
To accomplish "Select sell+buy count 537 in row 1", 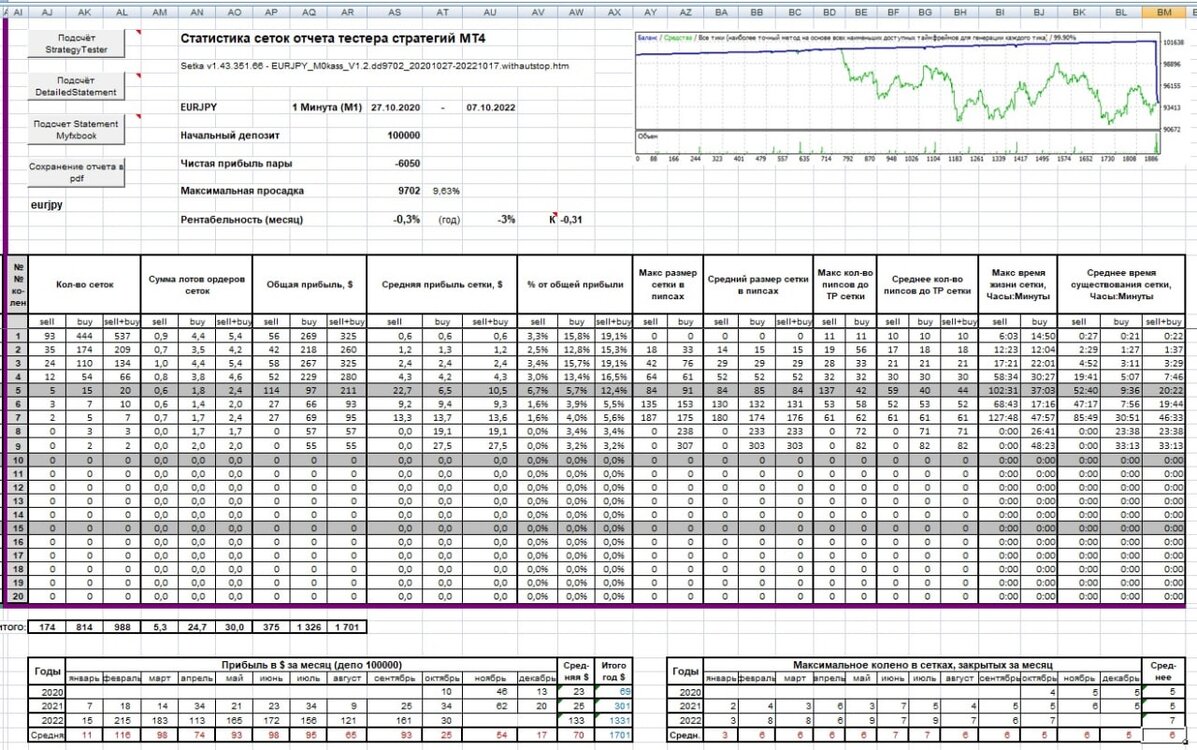I will pyautogui.click(x=122, y=336).
